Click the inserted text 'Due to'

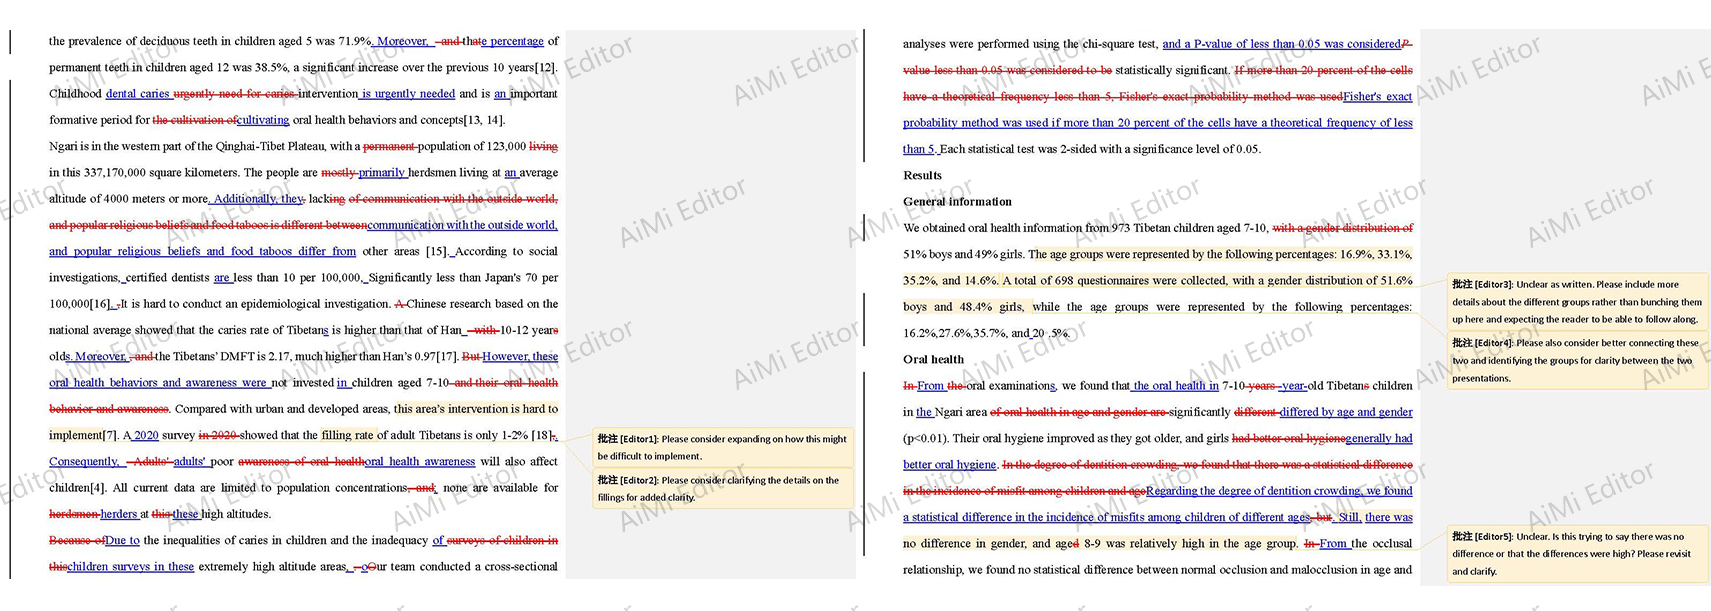pos(122,540)
